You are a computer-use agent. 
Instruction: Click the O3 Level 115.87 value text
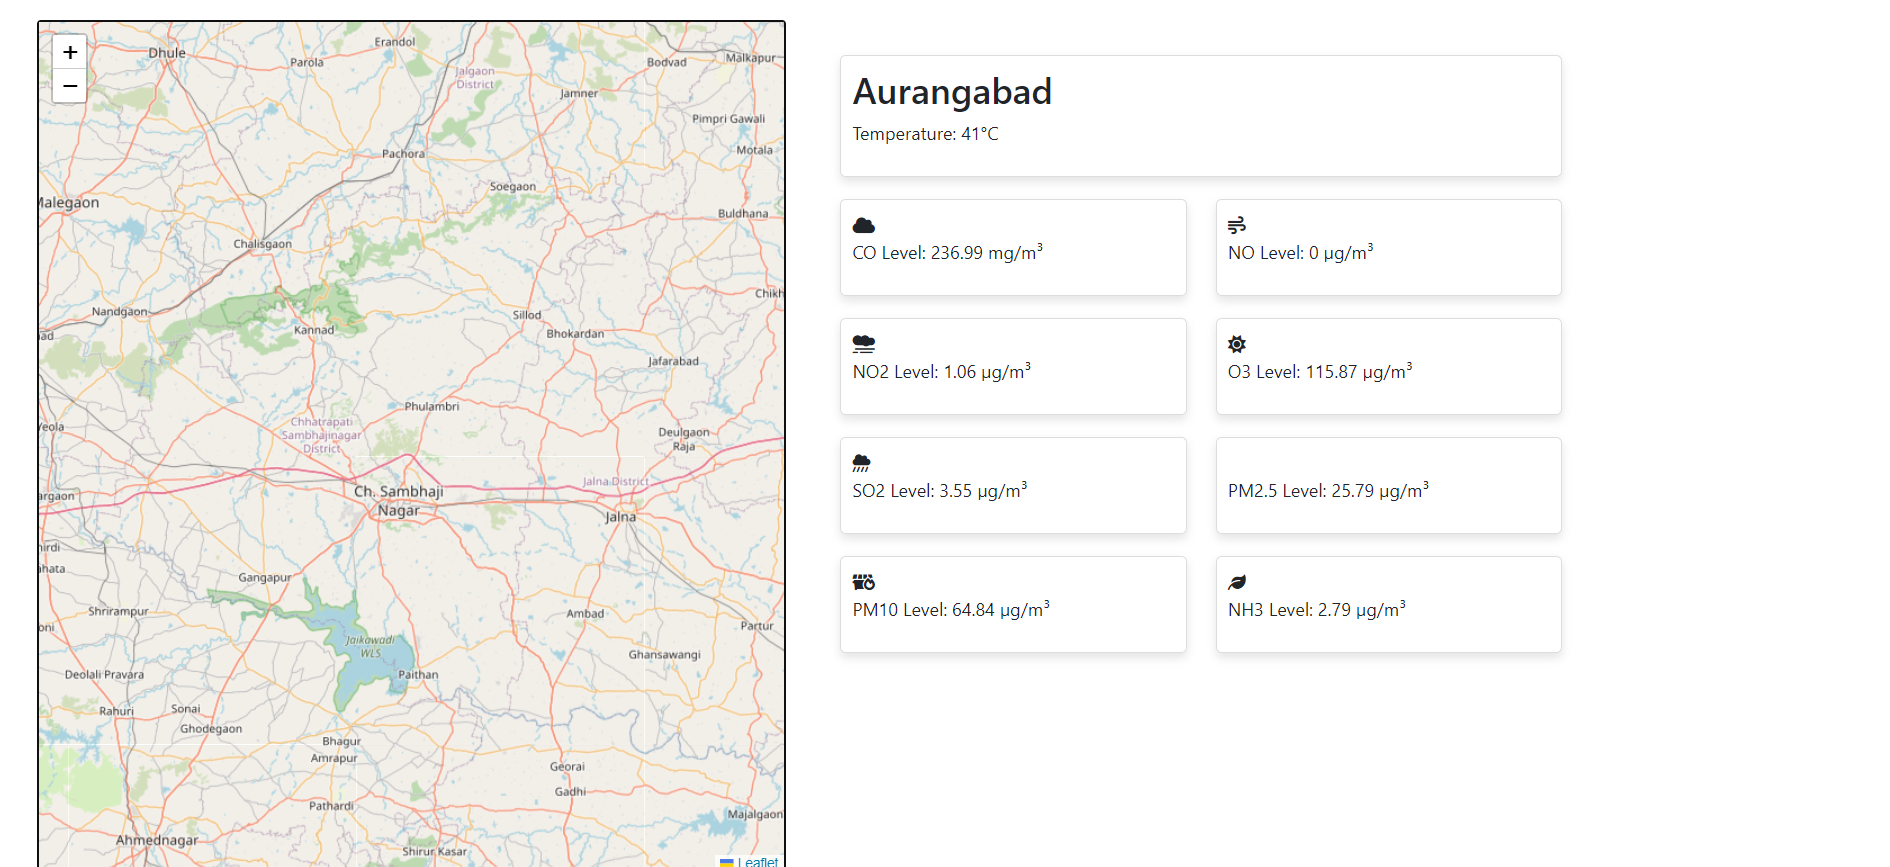(1320, 372)
